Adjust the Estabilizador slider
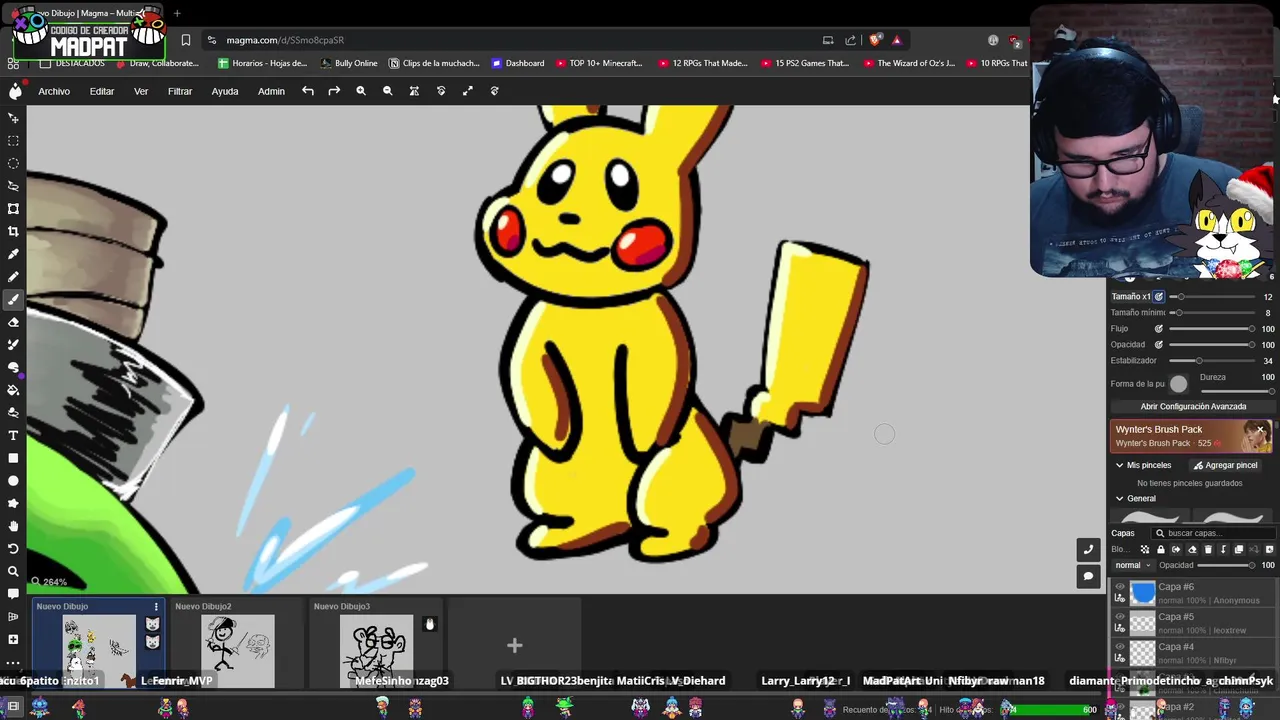1280x720 pixels. [x=1213, y=361]
